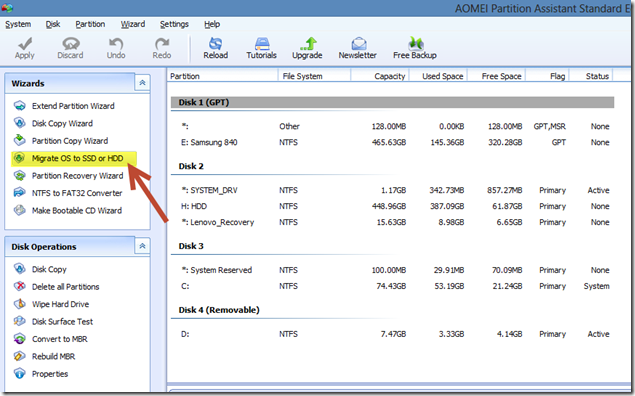Click the 387.09GB used space value
635x396 pixels.
447,207
